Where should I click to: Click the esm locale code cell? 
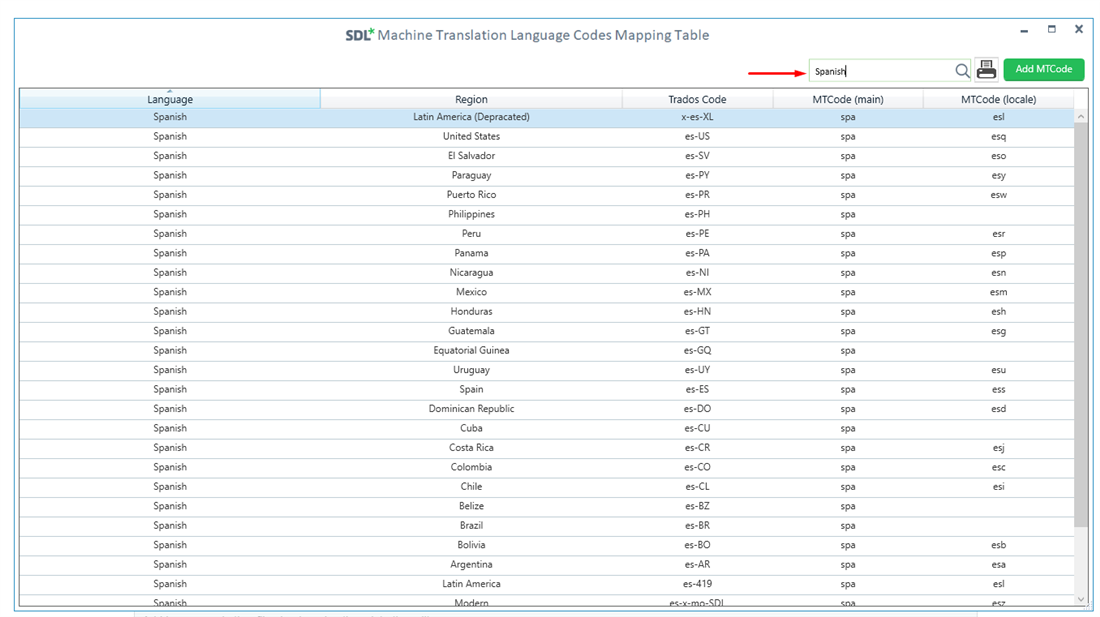998,292
